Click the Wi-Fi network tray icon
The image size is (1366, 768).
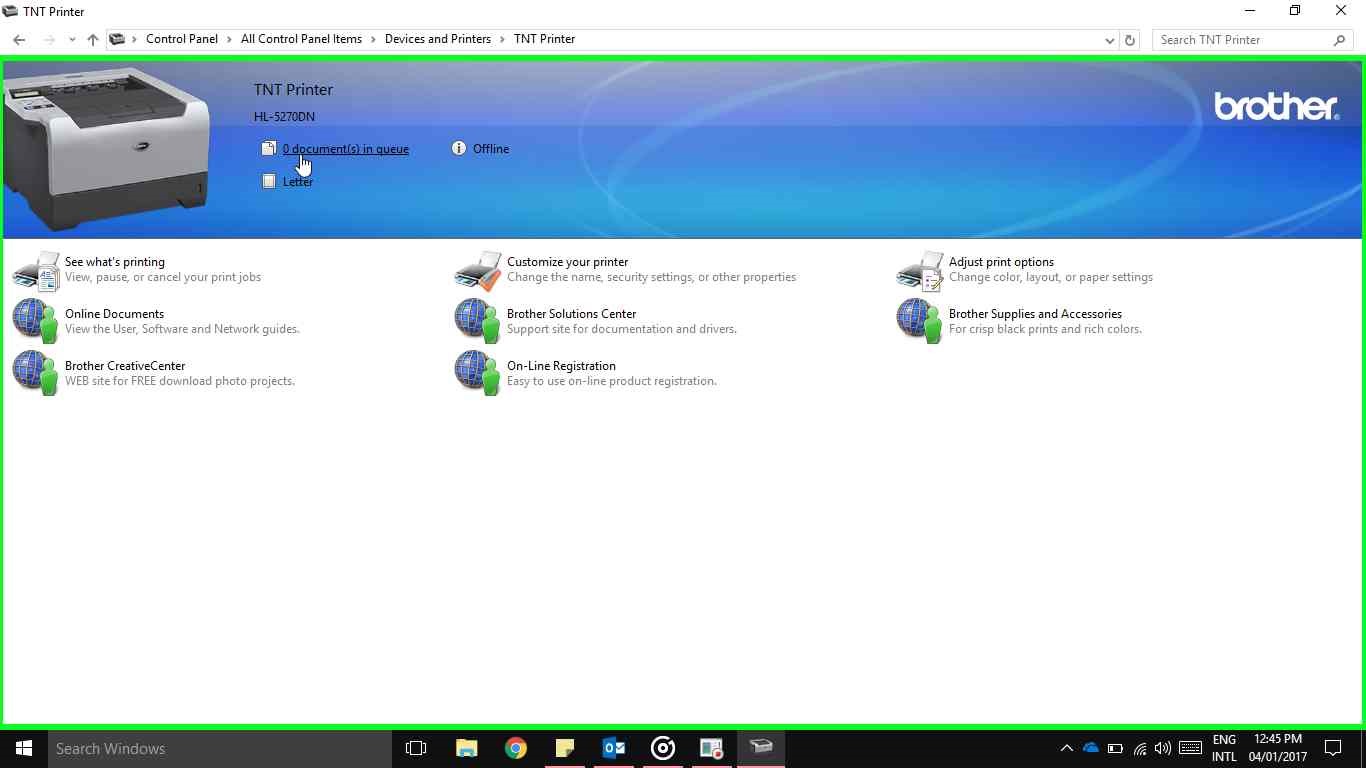click(1140, 748)
